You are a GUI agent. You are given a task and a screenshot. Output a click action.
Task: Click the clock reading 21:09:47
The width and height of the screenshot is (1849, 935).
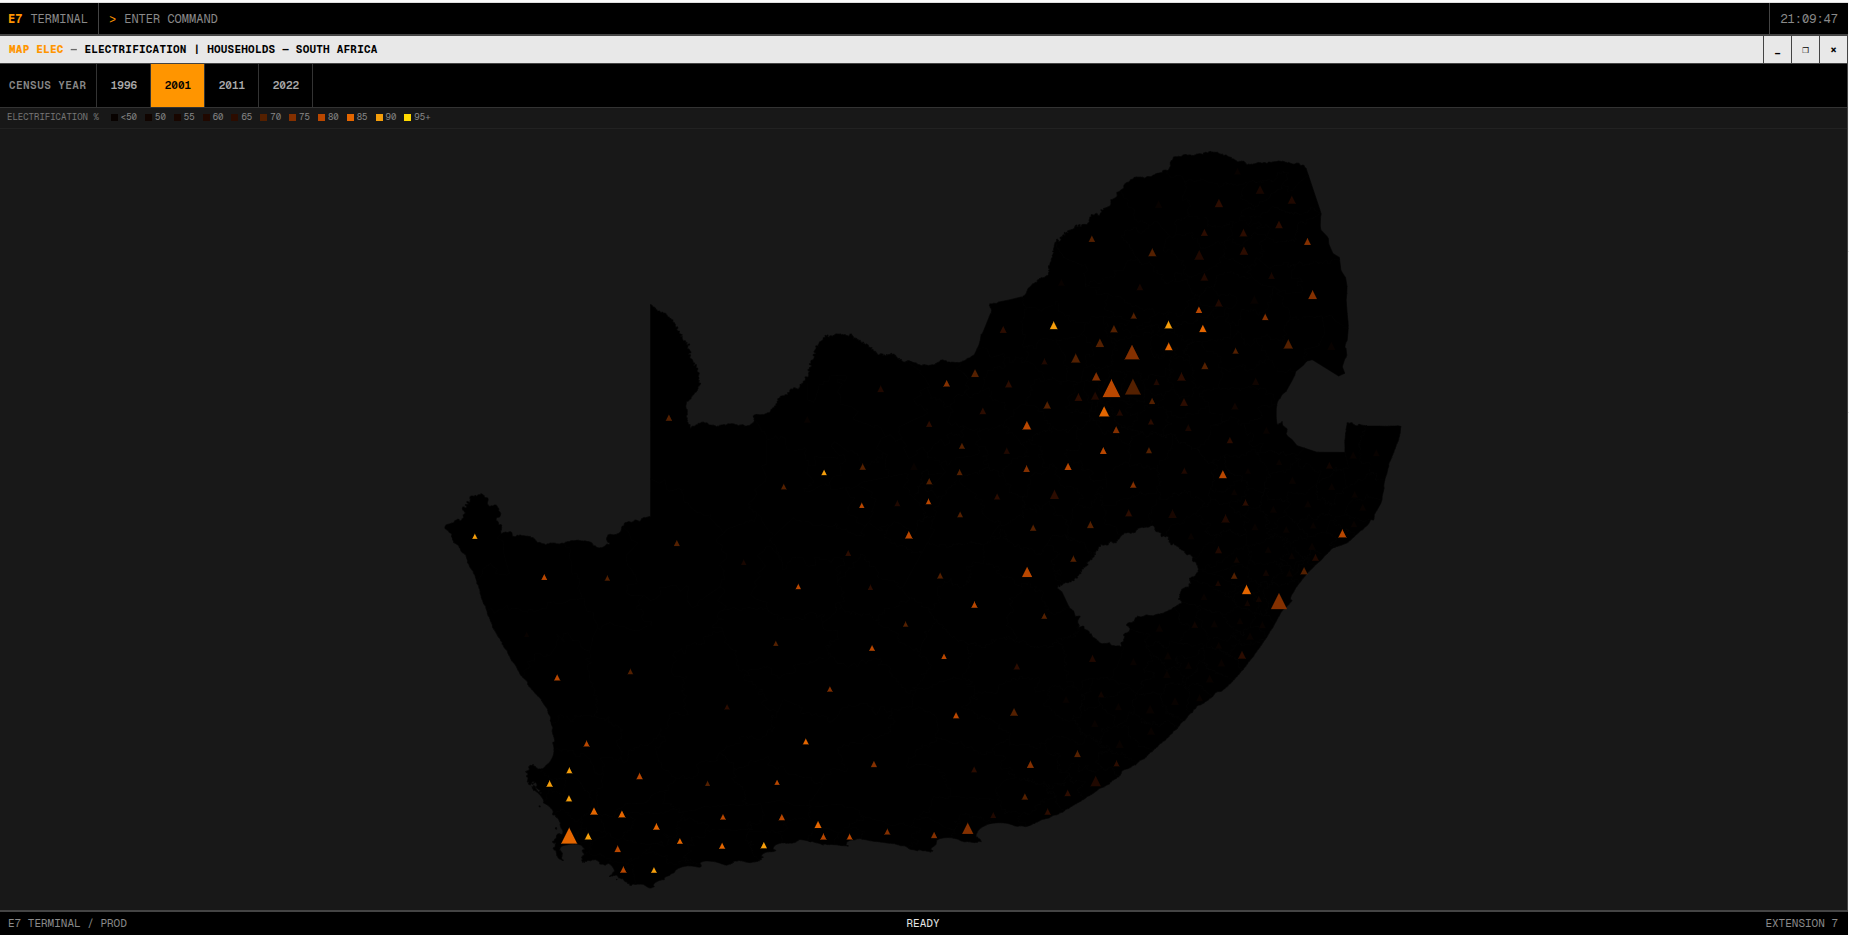point(1809,19)
